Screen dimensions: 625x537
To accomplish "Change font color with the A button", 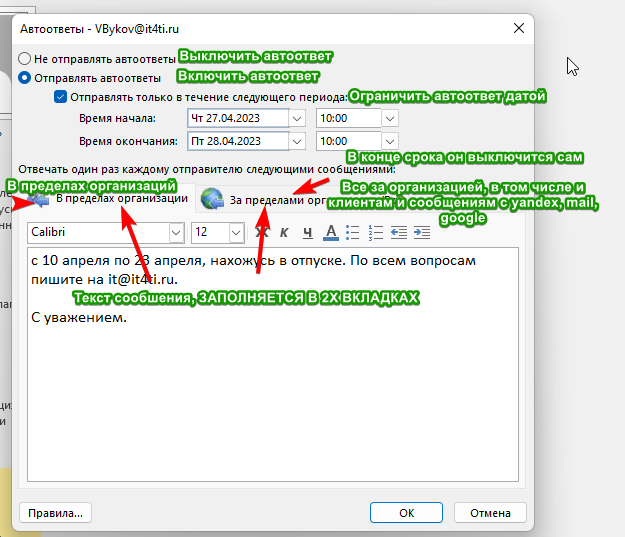I will (330, 233).
